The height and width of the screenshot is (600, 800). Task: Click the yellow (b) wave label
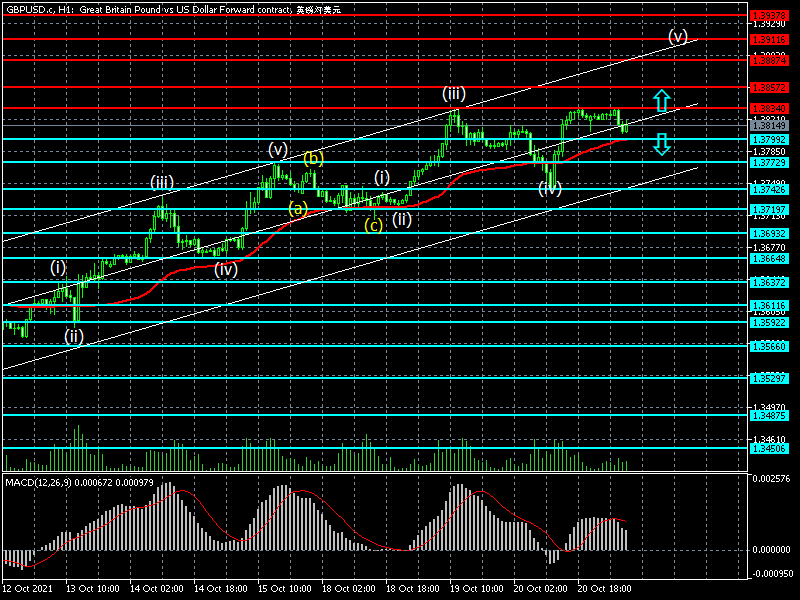coord(313,159)
